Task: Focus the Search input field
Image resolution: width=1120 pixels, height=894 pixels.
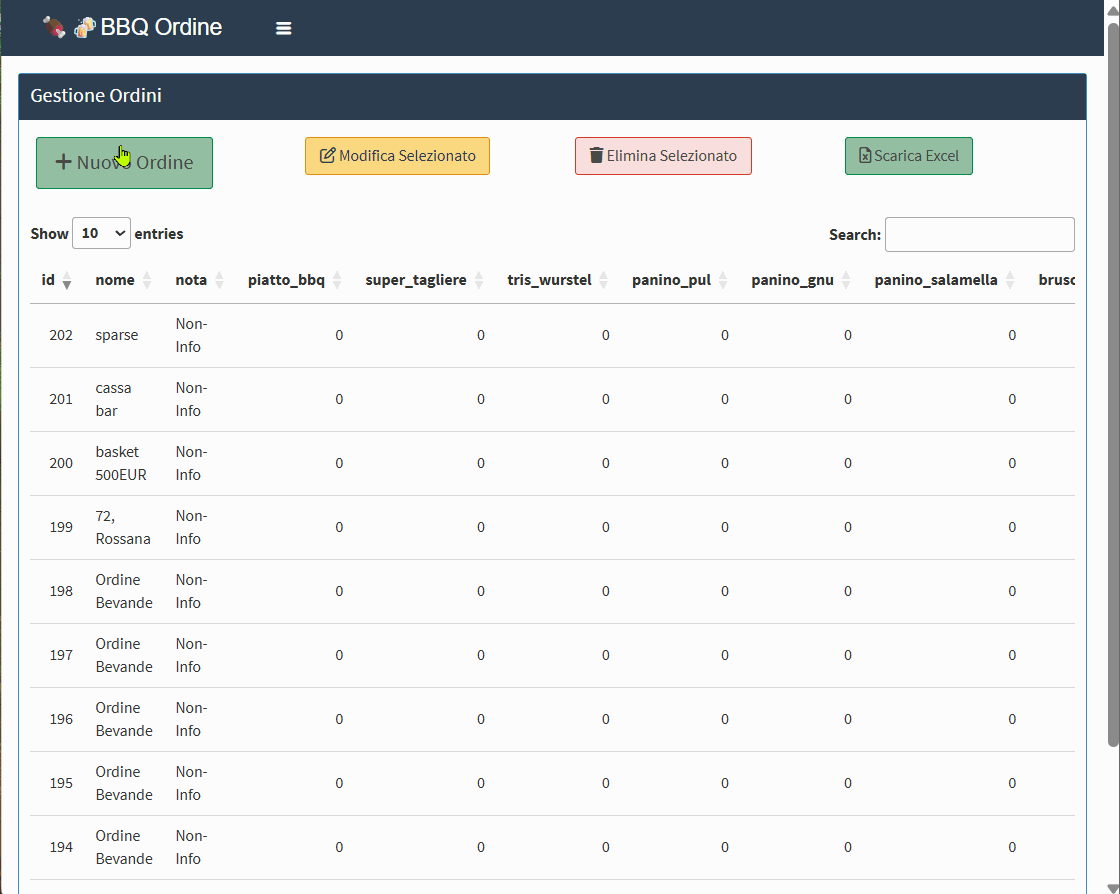Action: [979, 235]
